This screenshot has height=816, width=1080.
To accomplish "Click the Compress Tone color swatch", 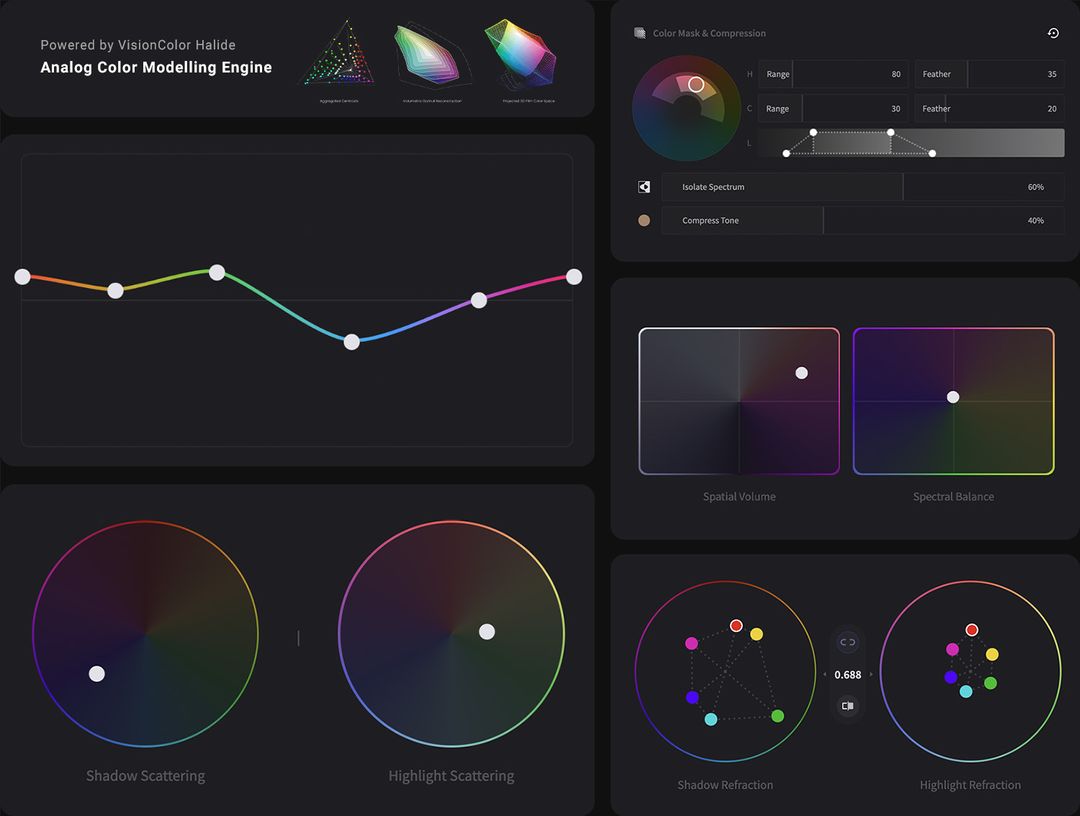I will 643,220.
